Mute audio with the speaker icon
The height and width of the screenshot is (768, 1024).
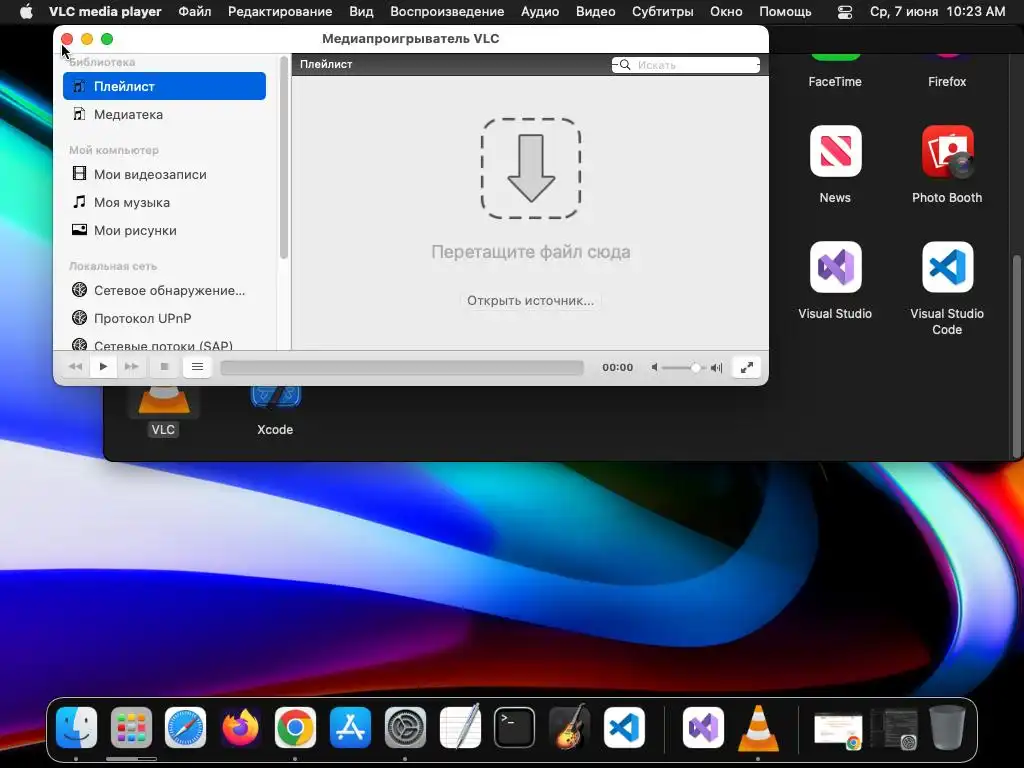pyautogui.click(x=654, y=368)
